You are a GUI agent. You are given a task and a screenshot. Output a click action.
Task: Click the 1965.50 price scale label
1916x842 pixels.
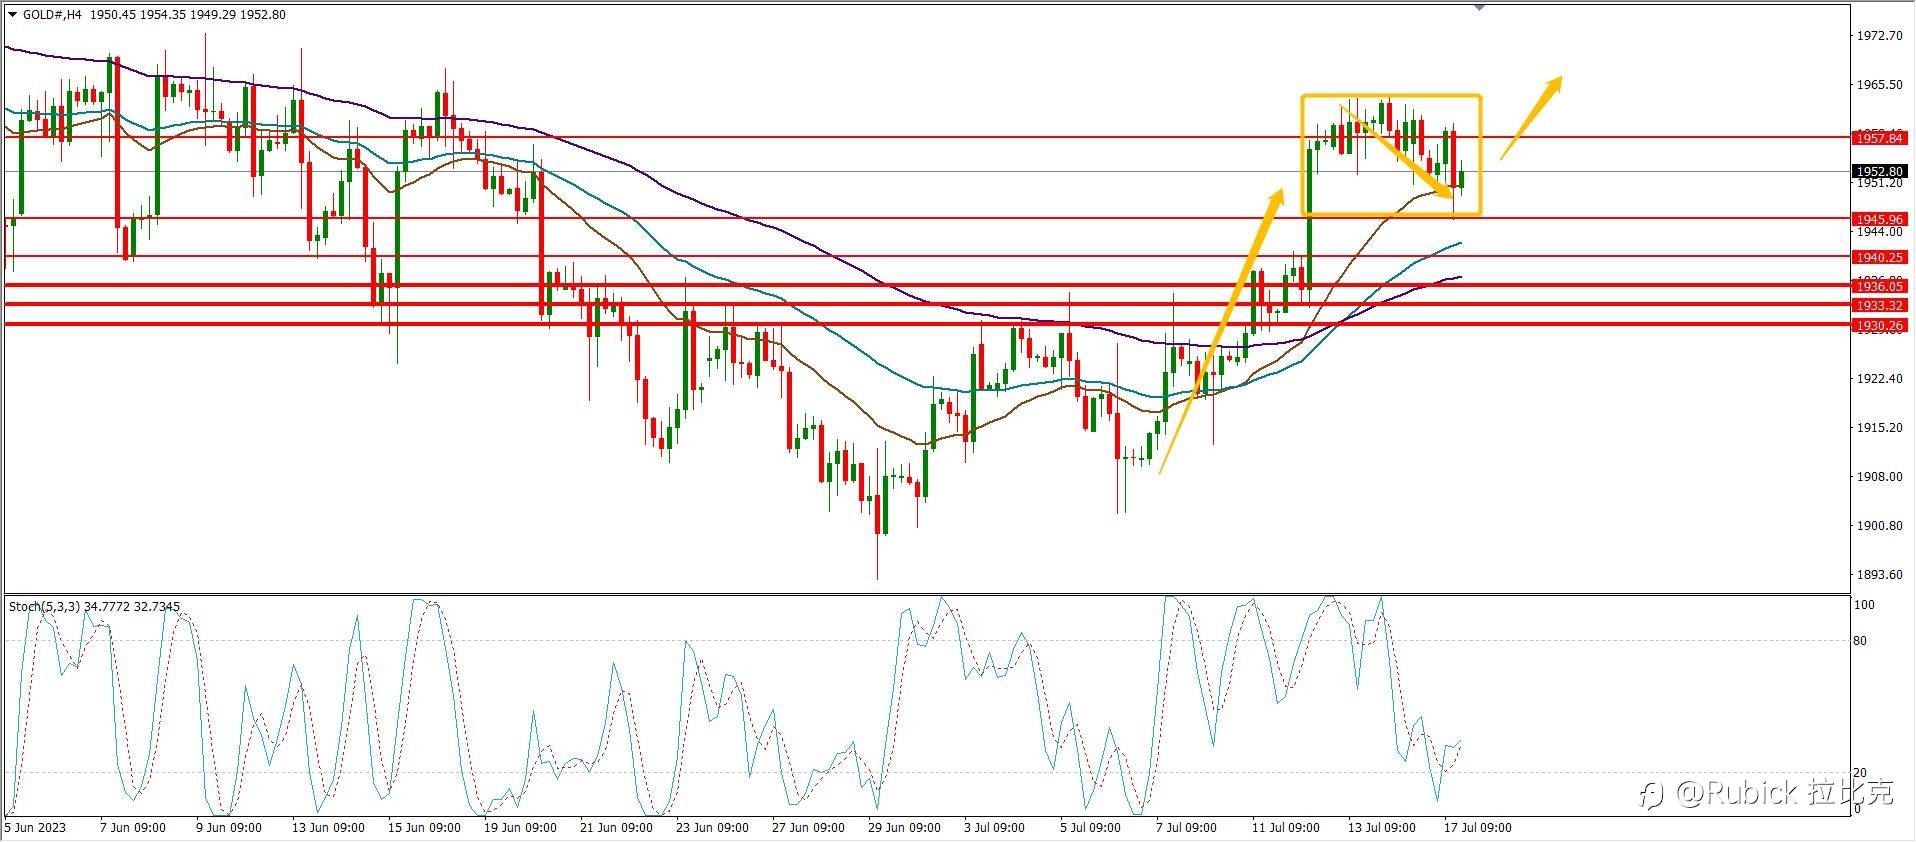[x=1879, y=85]
